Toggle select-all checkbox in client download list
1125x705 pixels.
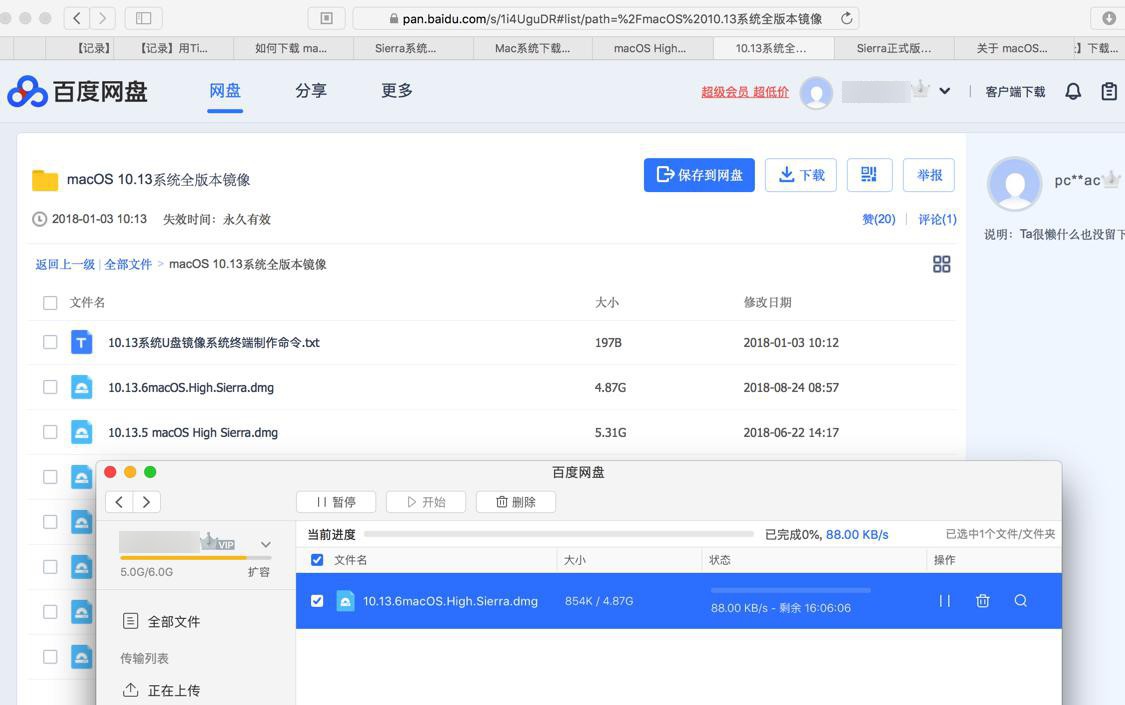316,559
